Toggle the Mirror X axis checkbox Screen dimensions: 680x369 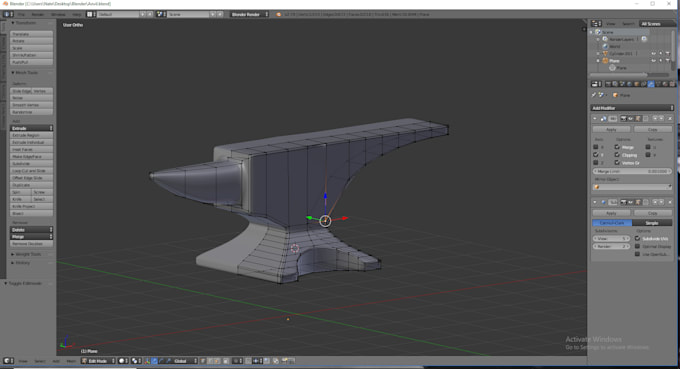pos(595,147)
